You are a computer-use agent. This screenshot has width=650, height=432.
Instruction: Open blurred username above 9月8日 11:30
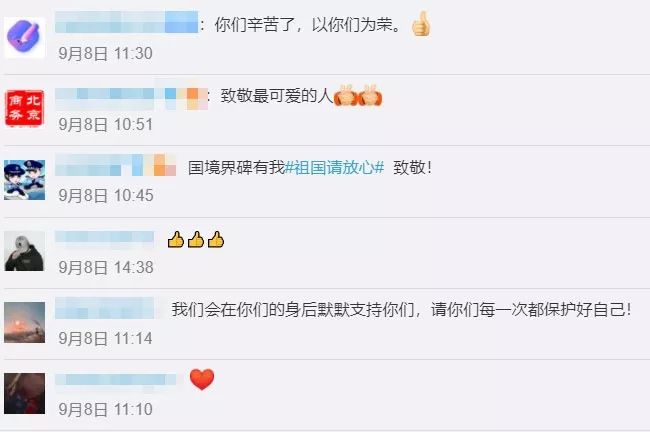(x=126, y=22)
